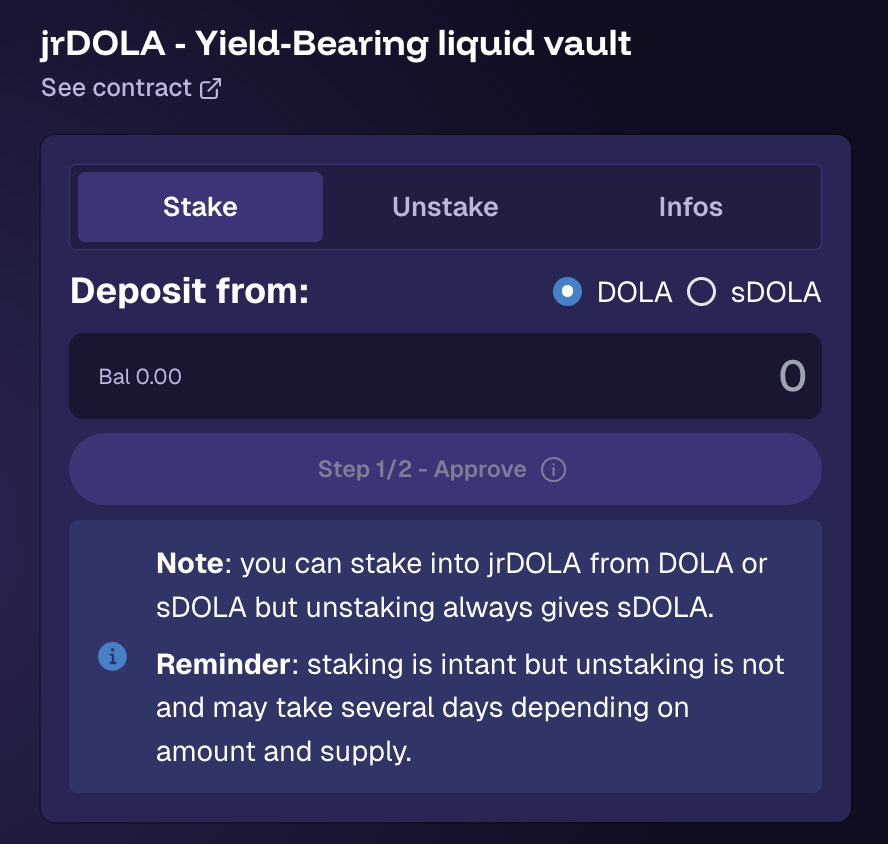The width and height of the screenshot is (888, 844).
Task: Click the Deposit from: heading
Action: (190, 291)
